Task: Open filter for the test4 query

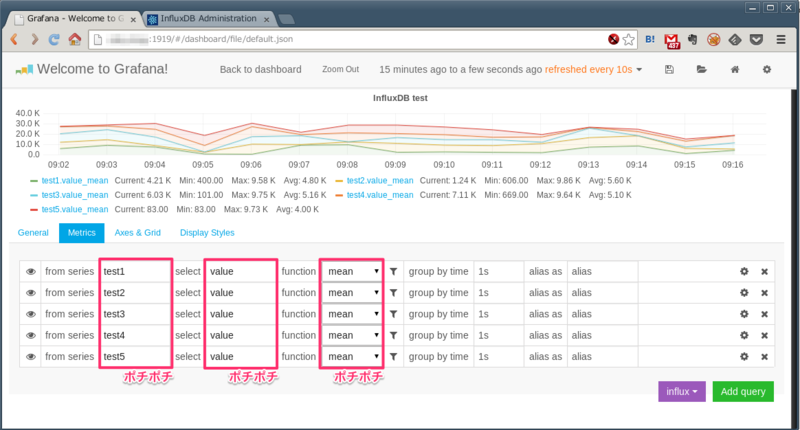Action: tap(393, 336)
